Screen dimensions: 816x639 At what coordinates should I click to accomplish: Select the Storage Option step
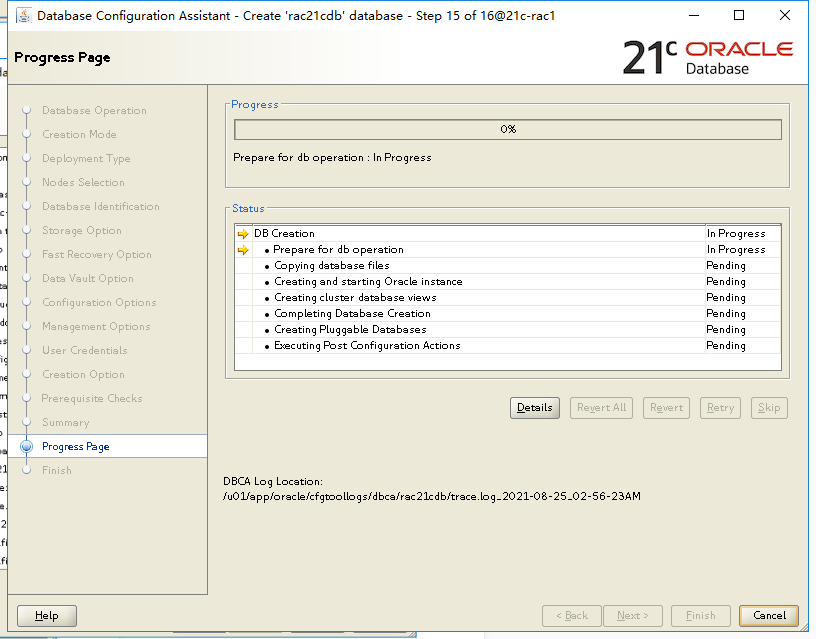pos(82,230)
